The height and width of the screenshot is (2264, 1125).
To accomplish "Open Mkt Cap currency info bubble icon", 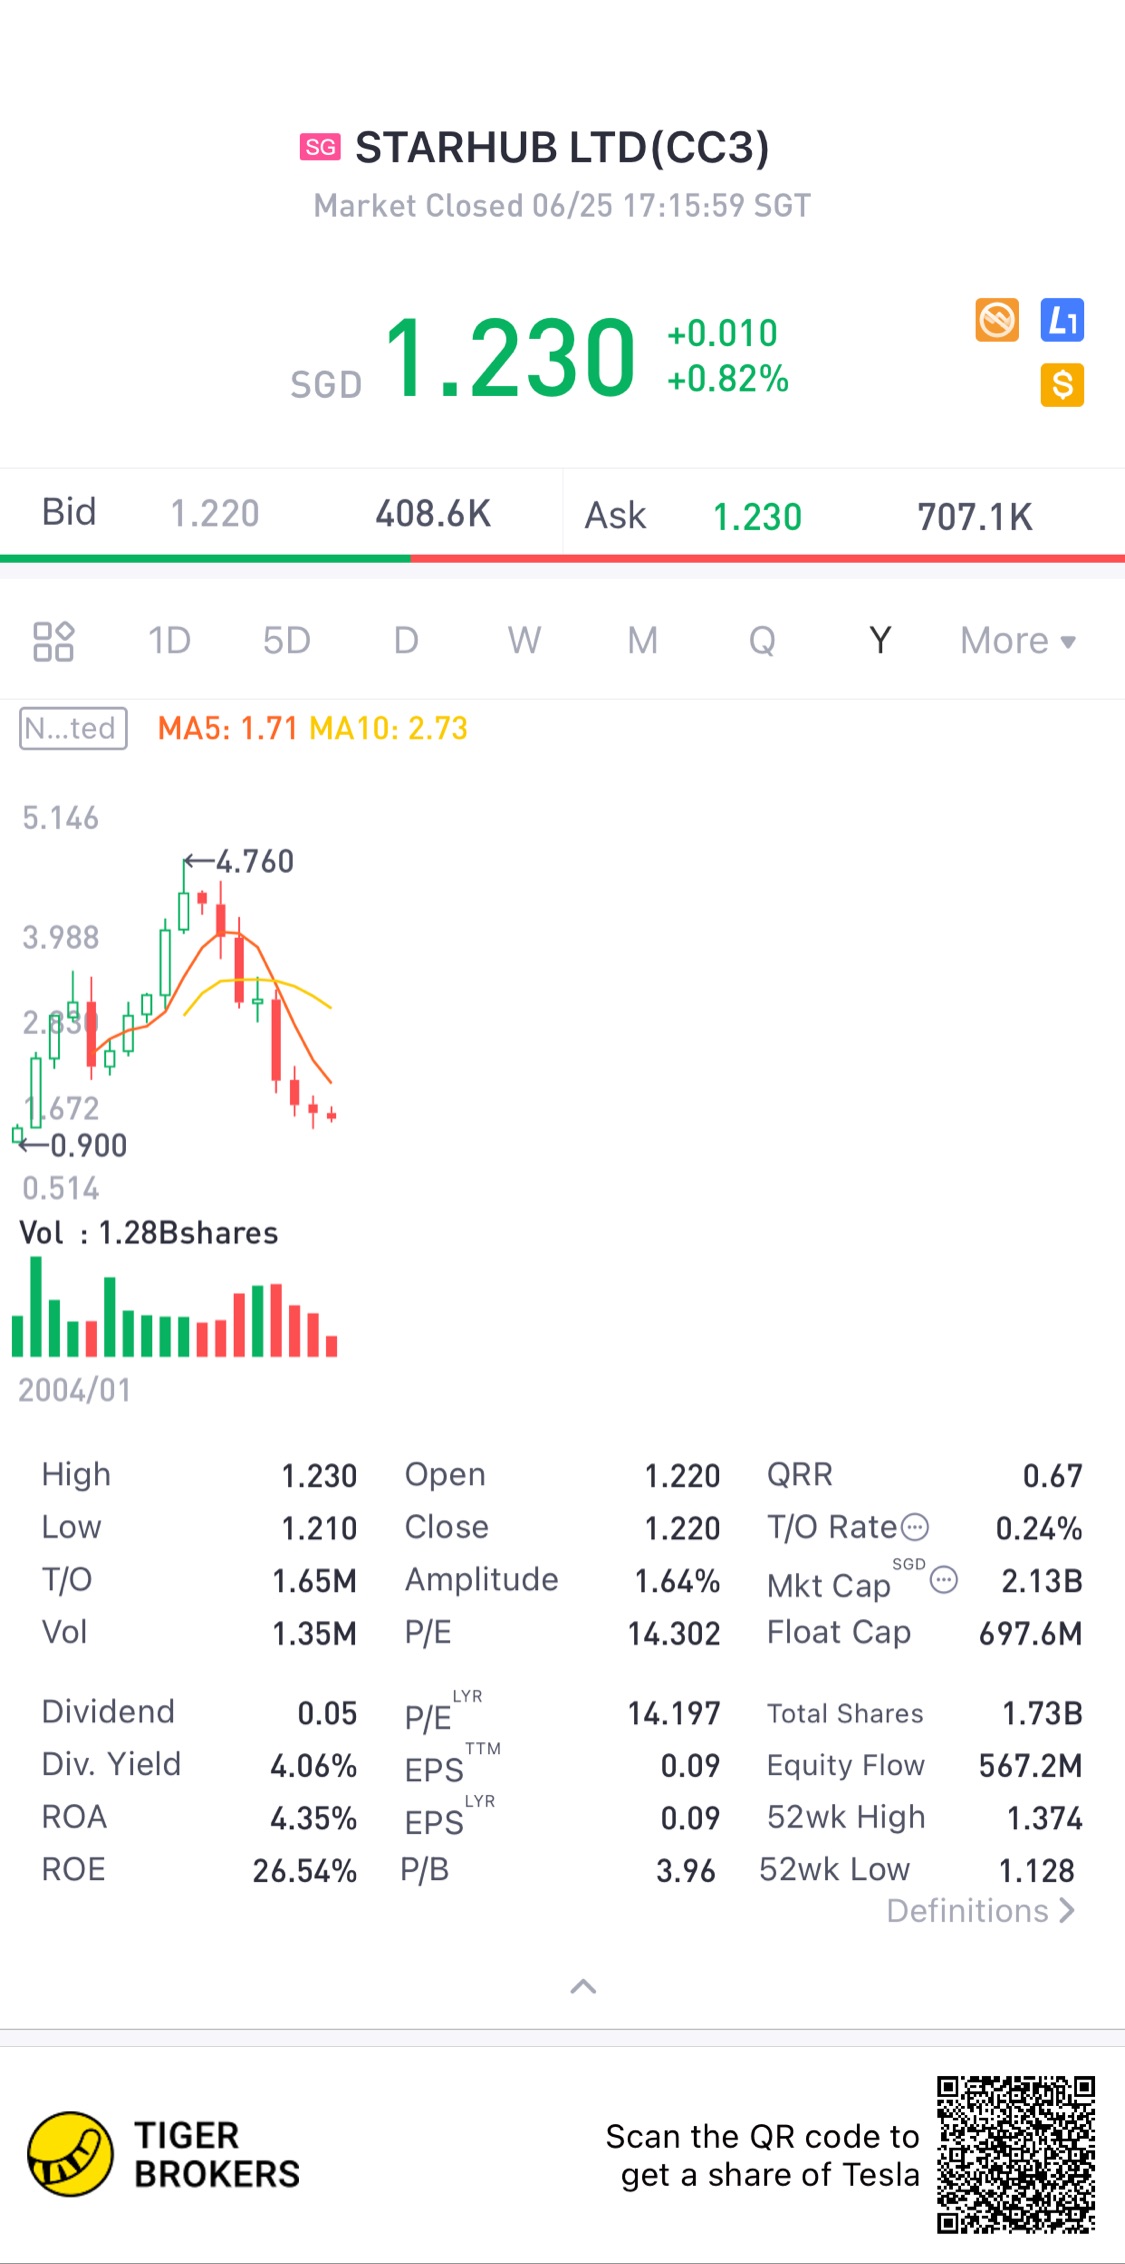I will (944, 1580).
